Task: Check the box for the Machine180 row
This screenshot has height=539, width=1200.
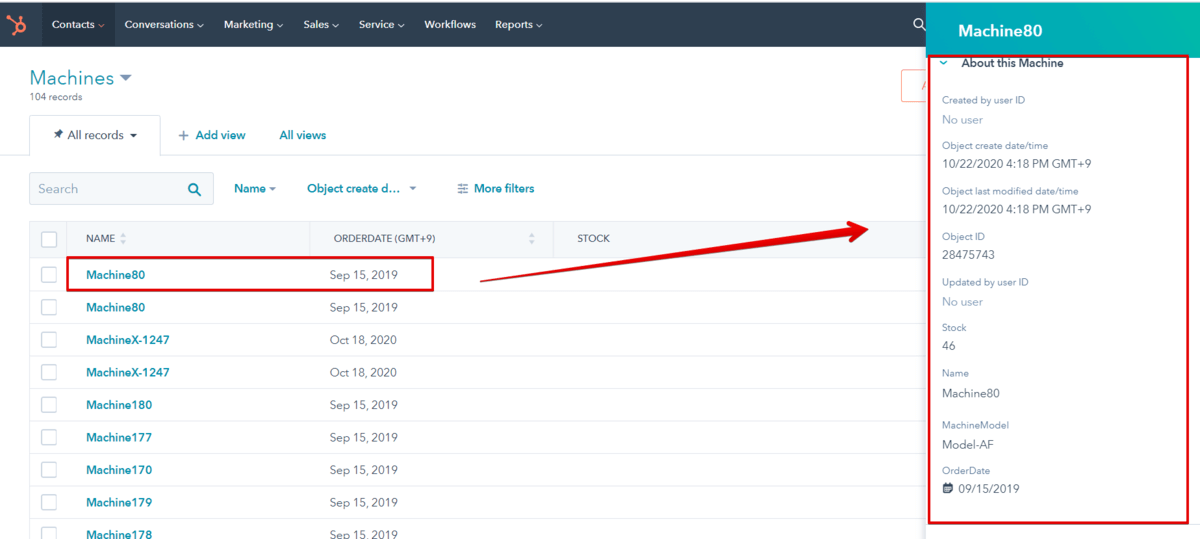Action: (49, 405)
